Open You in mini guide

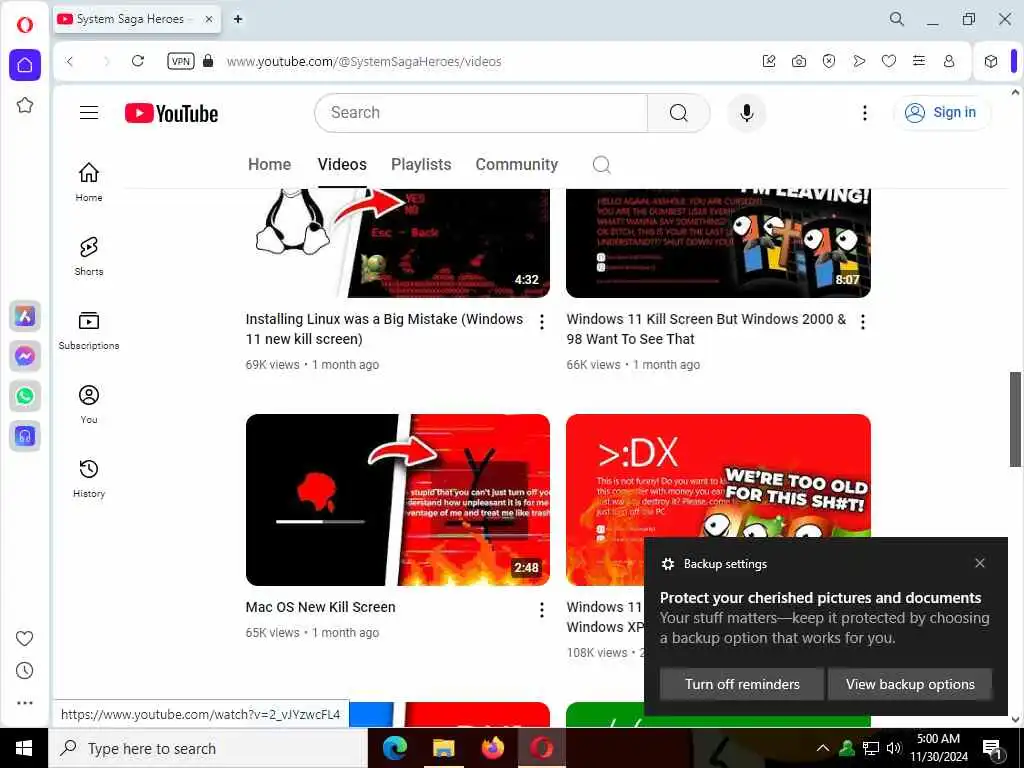89,404
